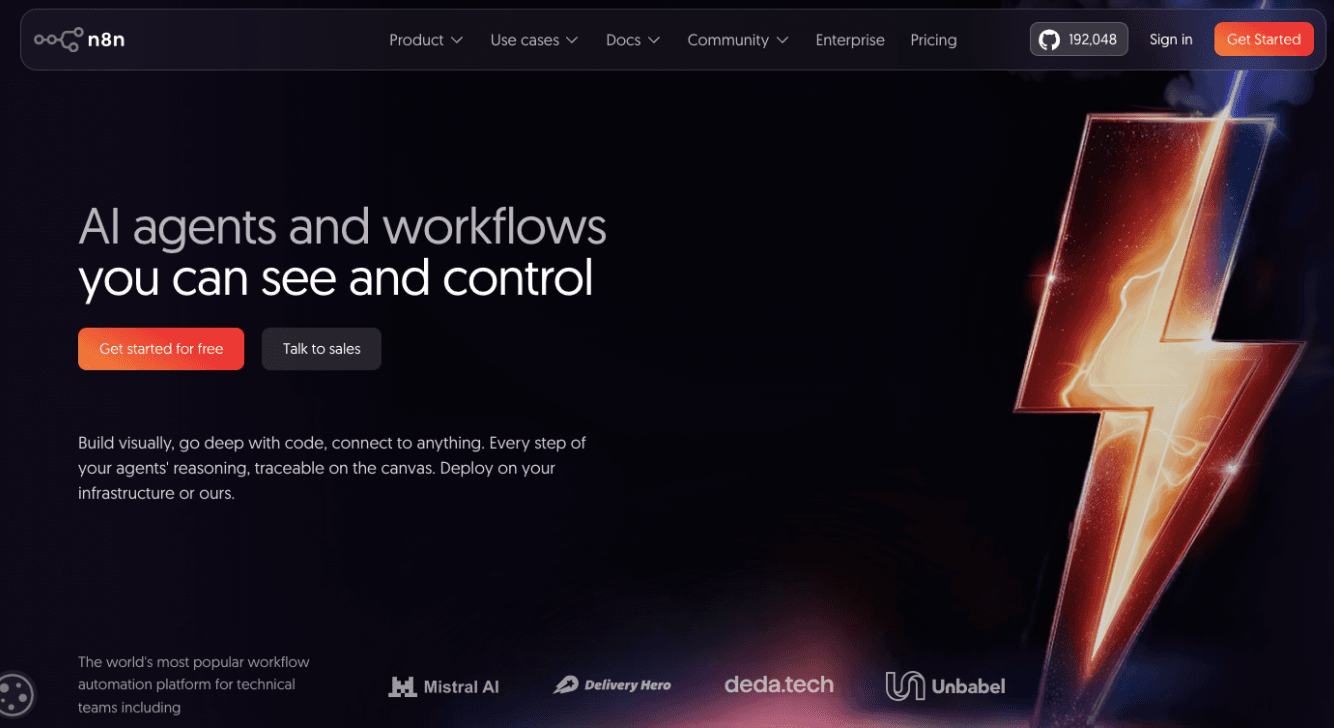Click the Sign in link

1171,40
